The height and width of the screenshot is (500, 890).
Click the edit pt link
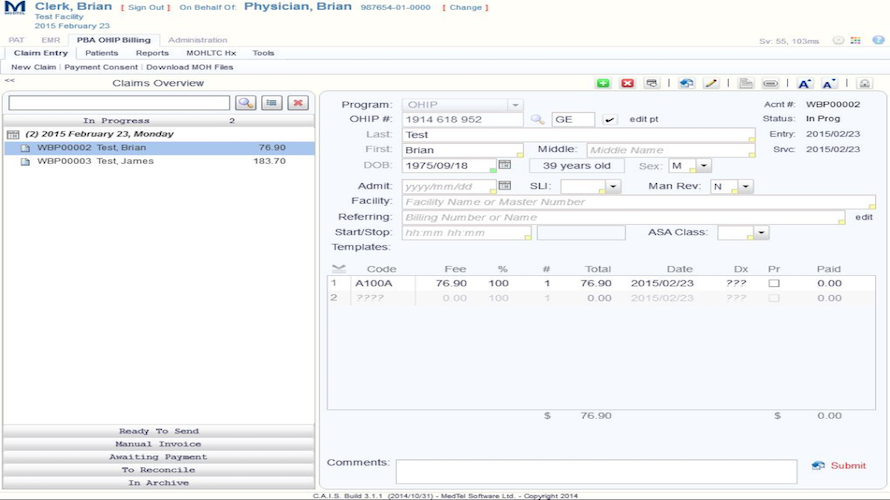point(644,119)
